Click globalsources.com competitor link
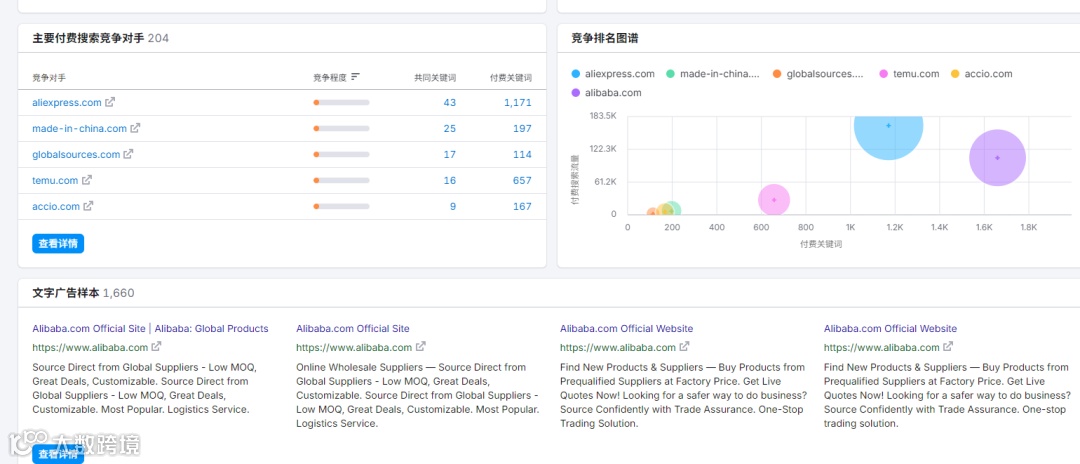Screen dimensions: 1080x464 [x=76, y=154]
